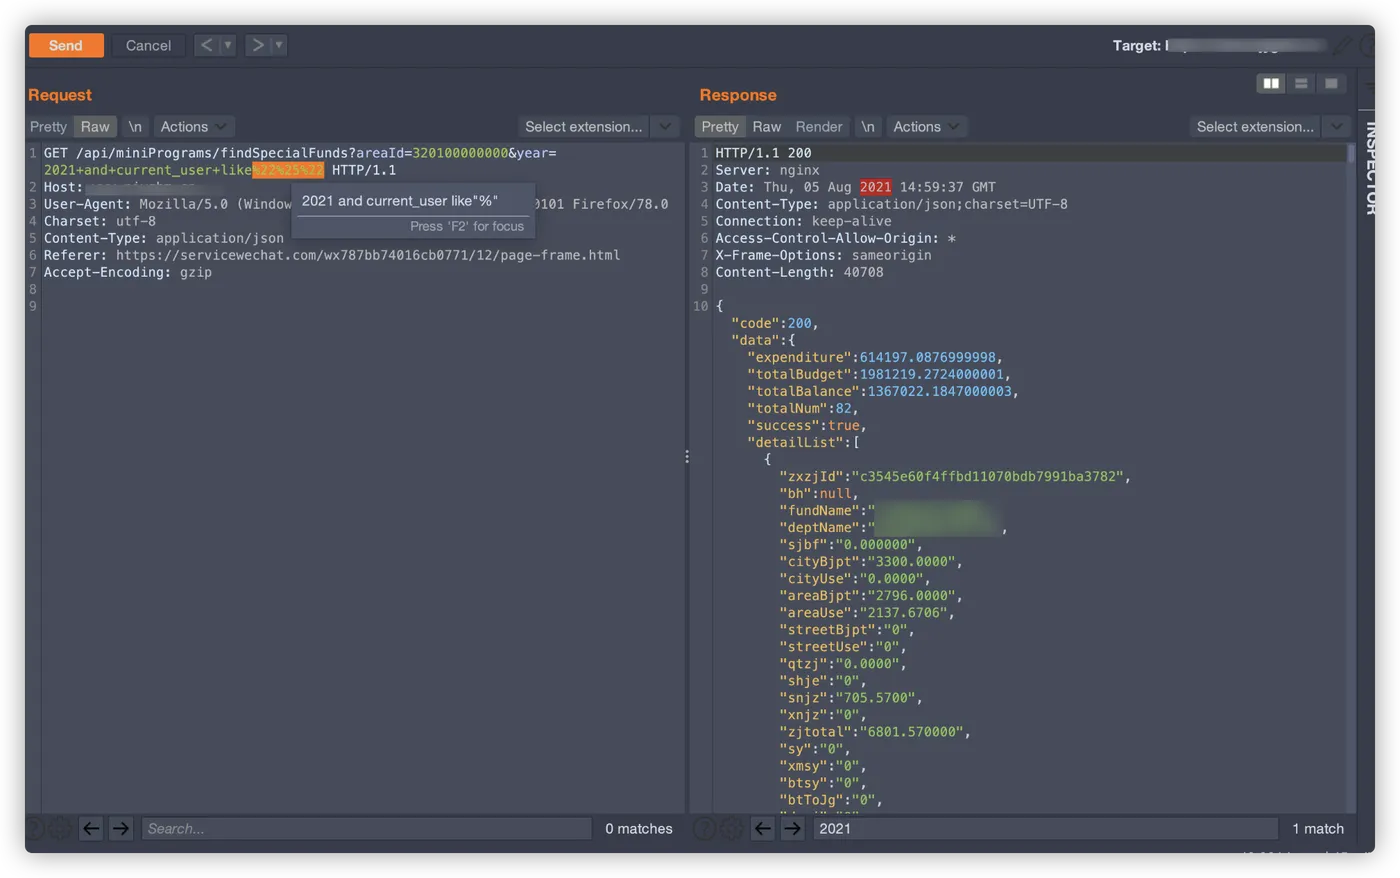1400x878 pixels.
Task: Click Request 'Select extension...' box
Action: [x=584, y=127]
